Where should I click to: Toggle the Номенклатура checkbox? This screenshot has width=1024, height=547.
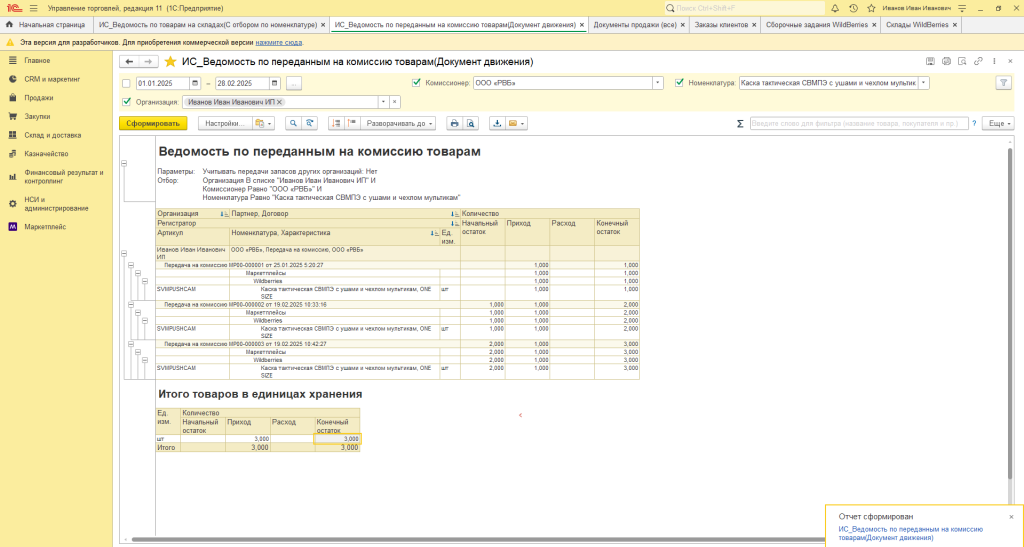tap(679, 83)
